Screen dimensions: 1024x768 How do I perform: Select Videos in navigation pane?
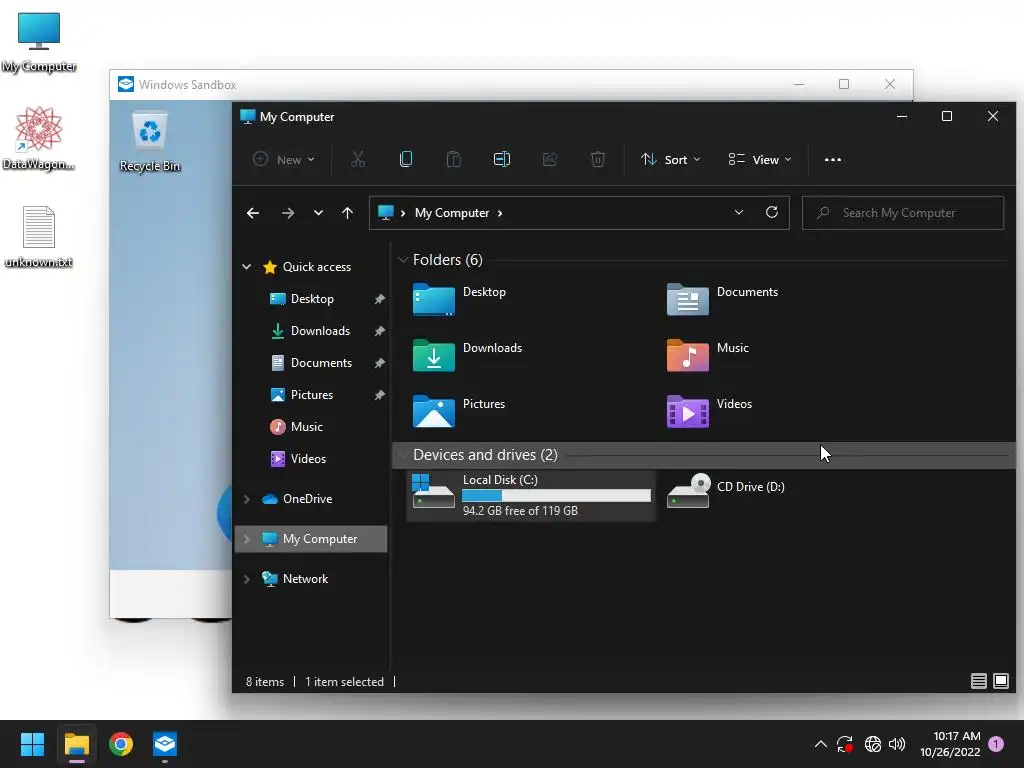click(x=308, y=458)
